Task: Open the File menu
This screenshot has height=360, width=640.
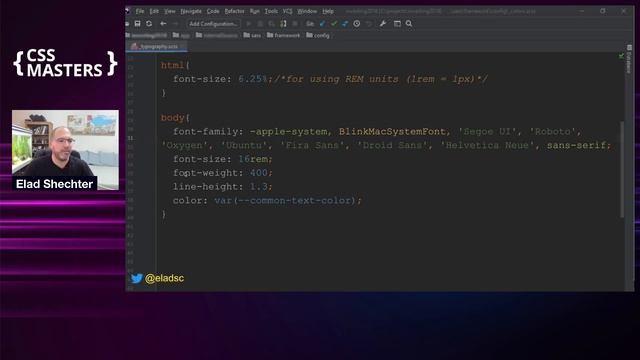Action: pos(140,11)
